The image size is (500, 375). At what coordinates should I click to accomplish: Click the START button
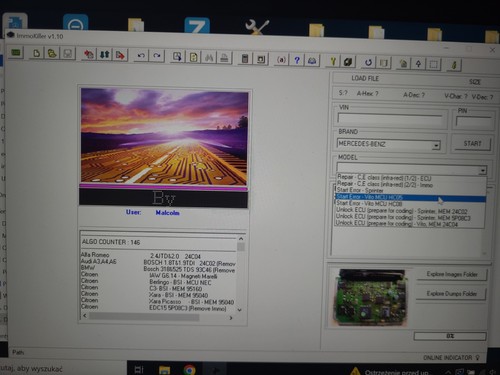point(472,144)
